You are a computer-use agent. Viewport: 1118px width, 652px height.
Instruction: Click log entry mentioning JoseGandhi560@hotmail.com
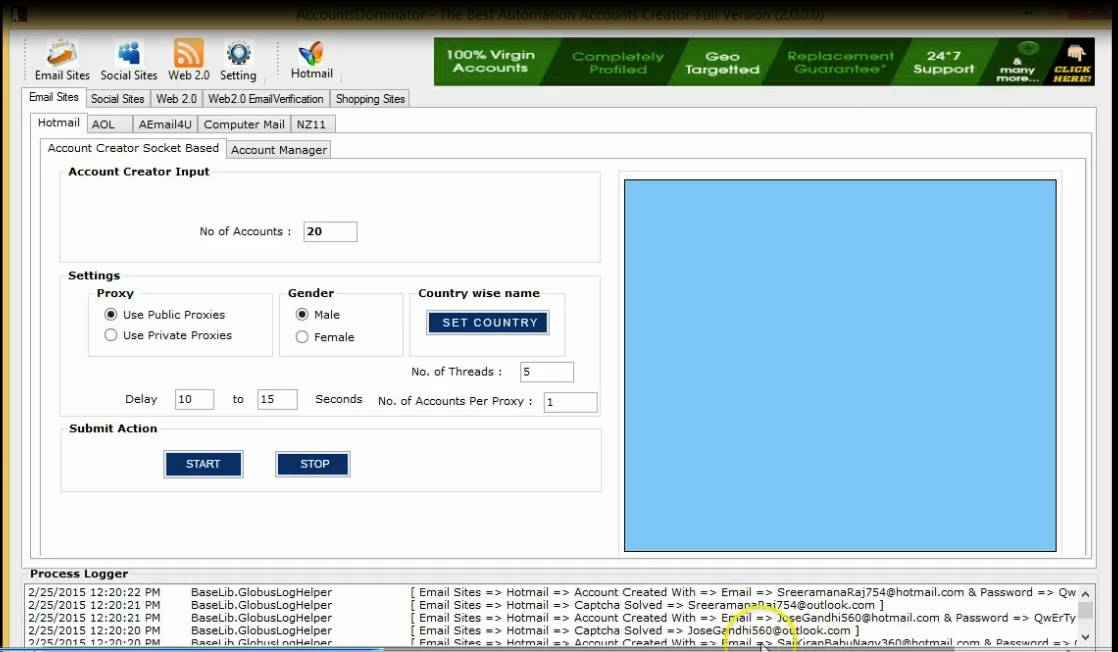tap(551, 618)
